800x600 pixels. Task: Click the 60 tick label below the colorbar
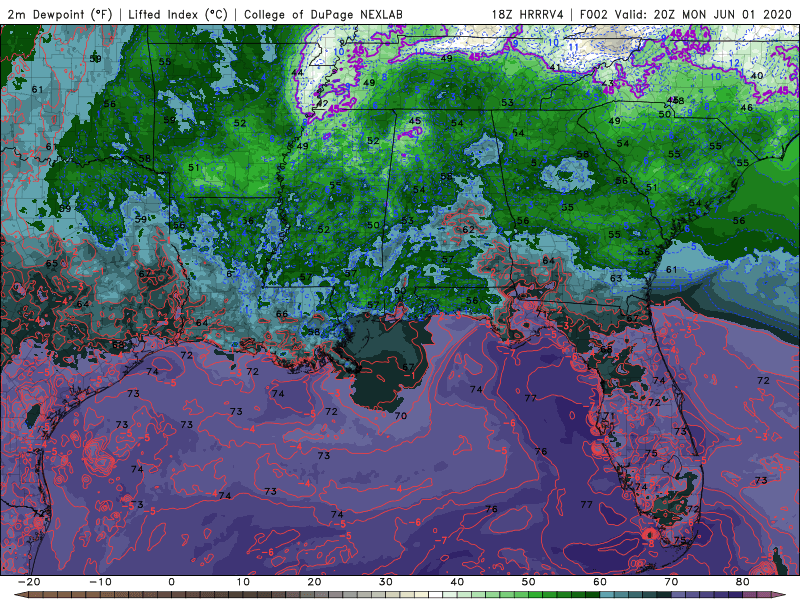tap(600, 582)
